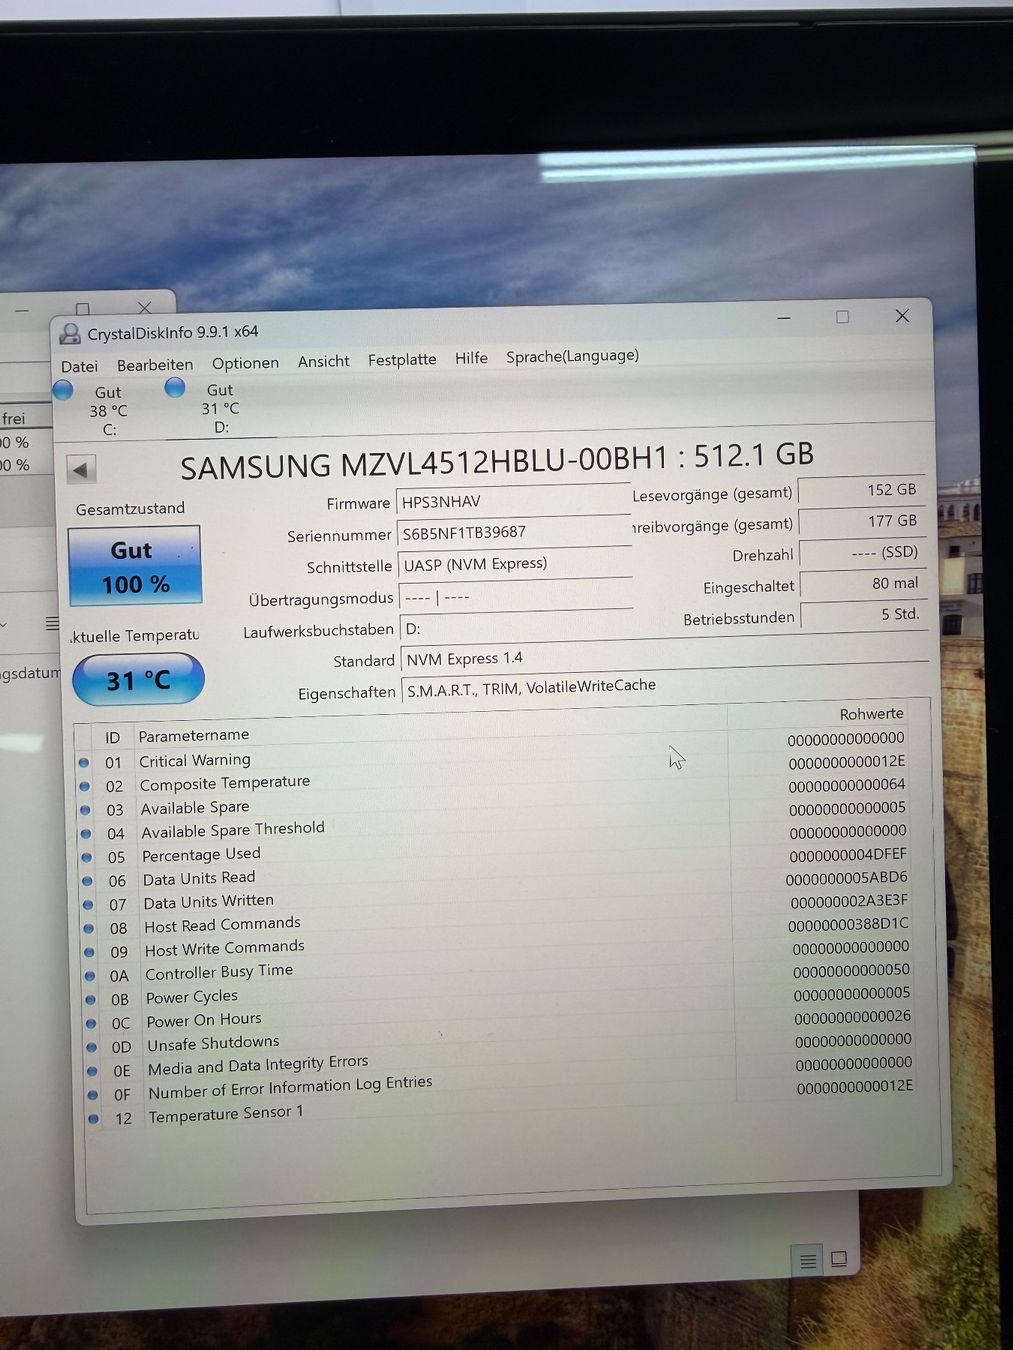Click the status dot beside Temperature Sensor 1
Image resolution: width=1013 pixels, height=1350 pixels.
94,1119
